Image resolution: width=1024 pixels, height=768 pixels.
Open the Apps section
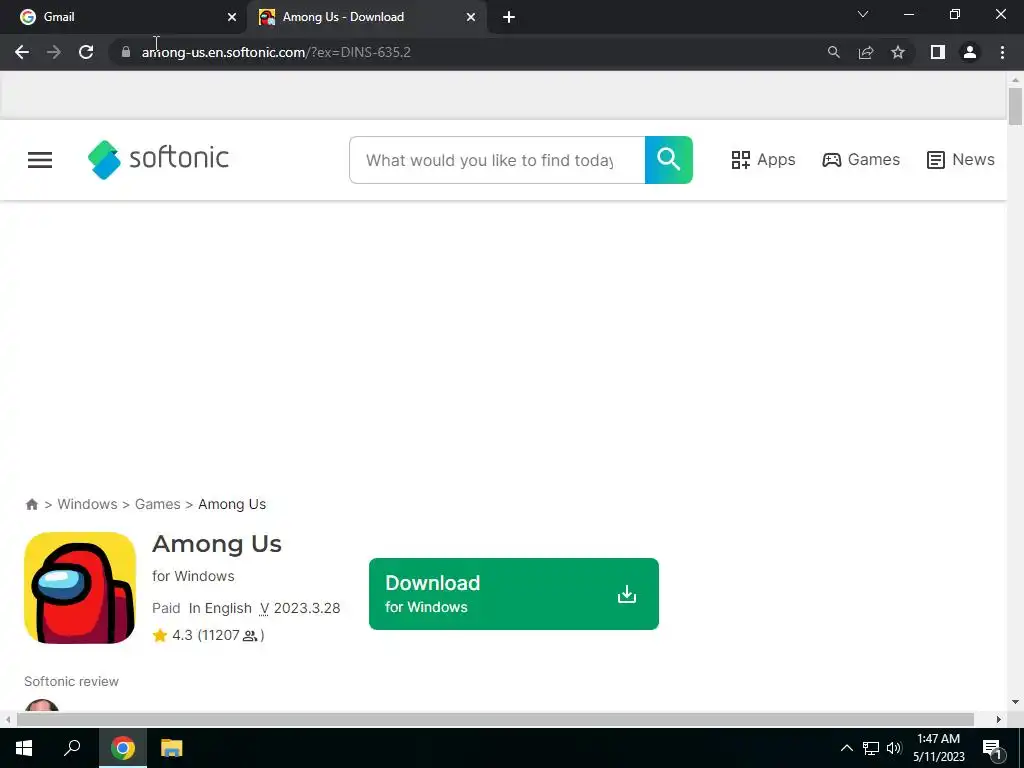tap(763, 160)
